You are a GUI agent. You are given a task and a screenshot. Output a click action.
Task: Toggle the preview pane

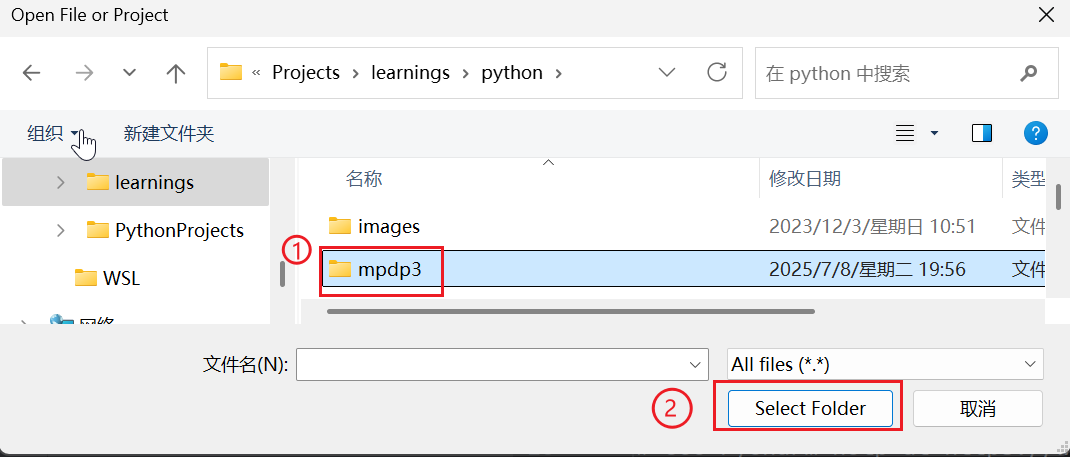click(982, 133)
